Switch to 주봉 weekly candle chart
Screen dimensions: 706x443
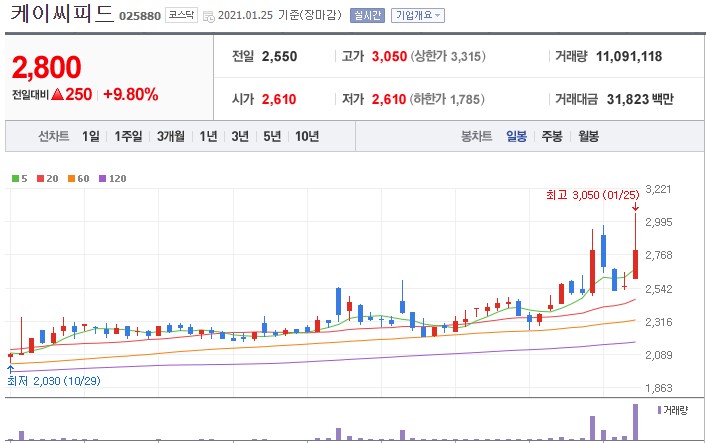pyautogui.click(x=552, y=136)
